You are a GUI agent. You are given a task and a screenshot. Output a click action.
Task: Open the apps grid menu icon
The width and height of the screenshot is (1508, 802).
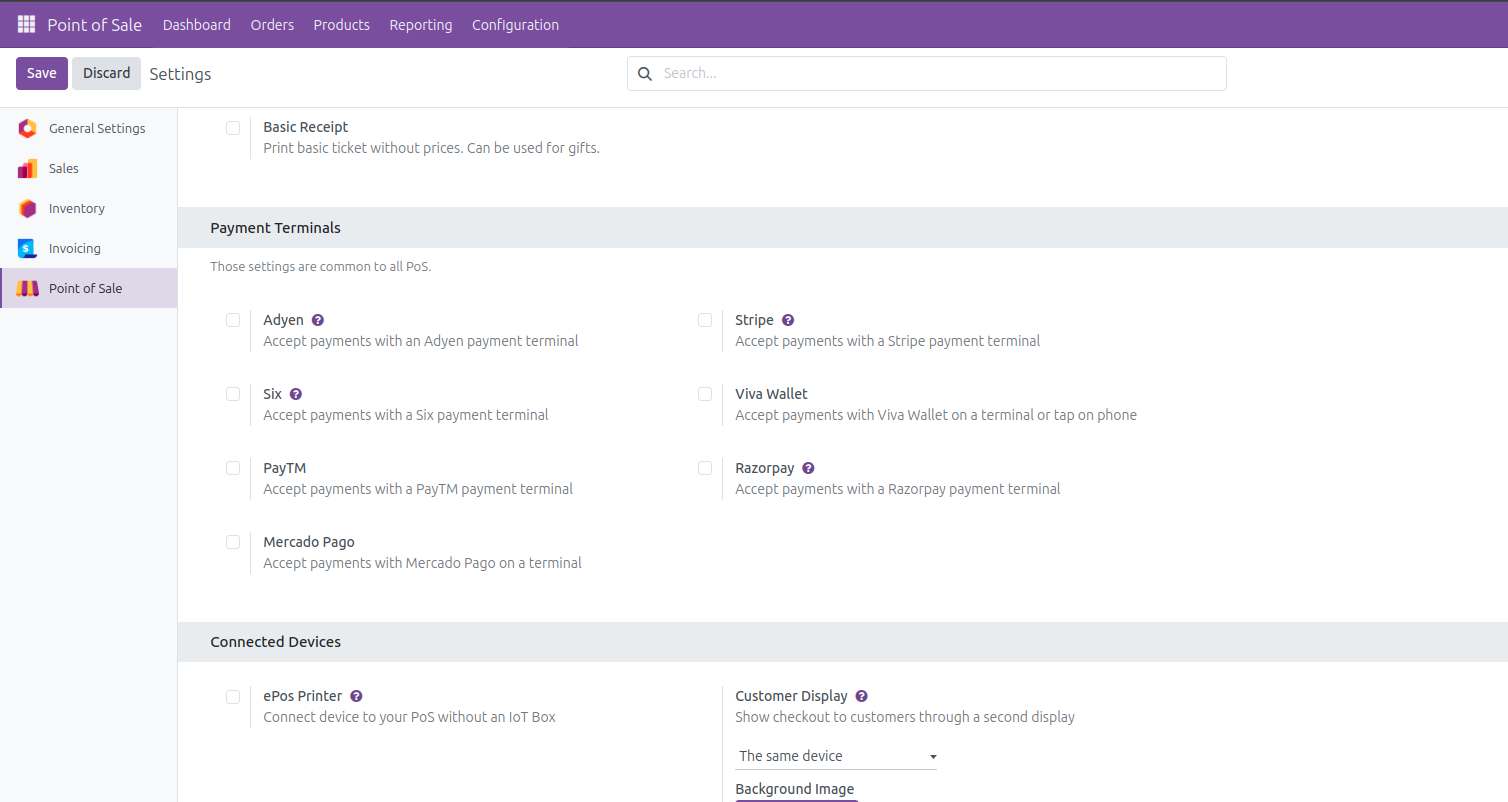click(x=26, y=24)
